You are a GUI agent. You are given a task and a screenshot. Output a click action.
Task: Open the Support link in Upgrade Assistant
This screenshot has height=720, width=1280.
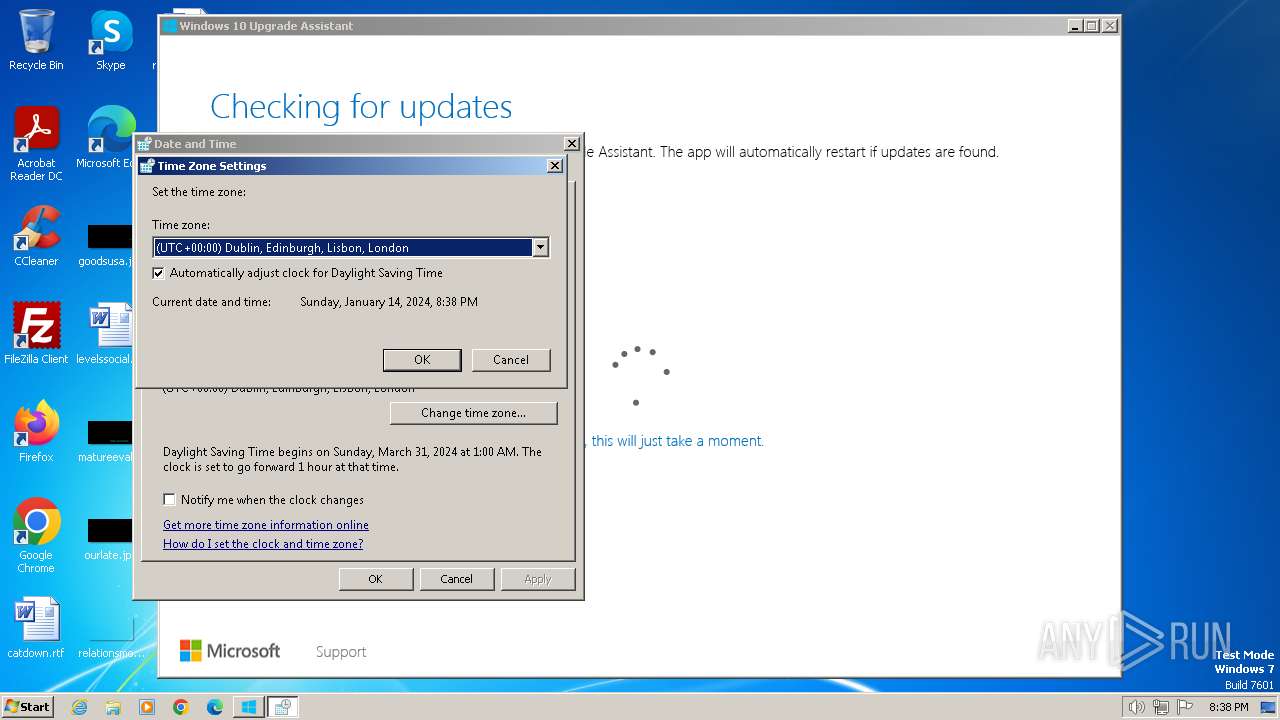tap(341, 652)
